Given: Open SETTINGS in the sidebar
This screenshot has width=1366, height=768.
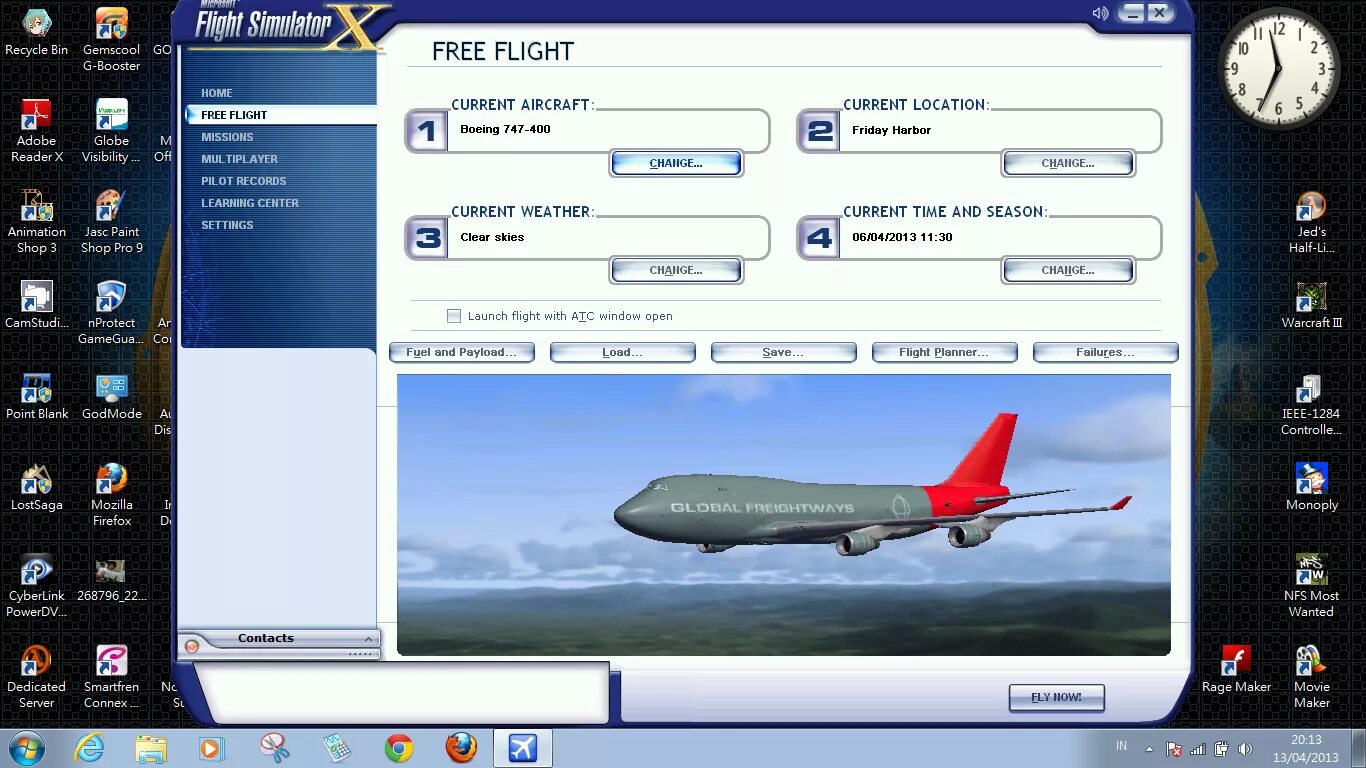Looking at the screenshot, I should pos(227,225).
